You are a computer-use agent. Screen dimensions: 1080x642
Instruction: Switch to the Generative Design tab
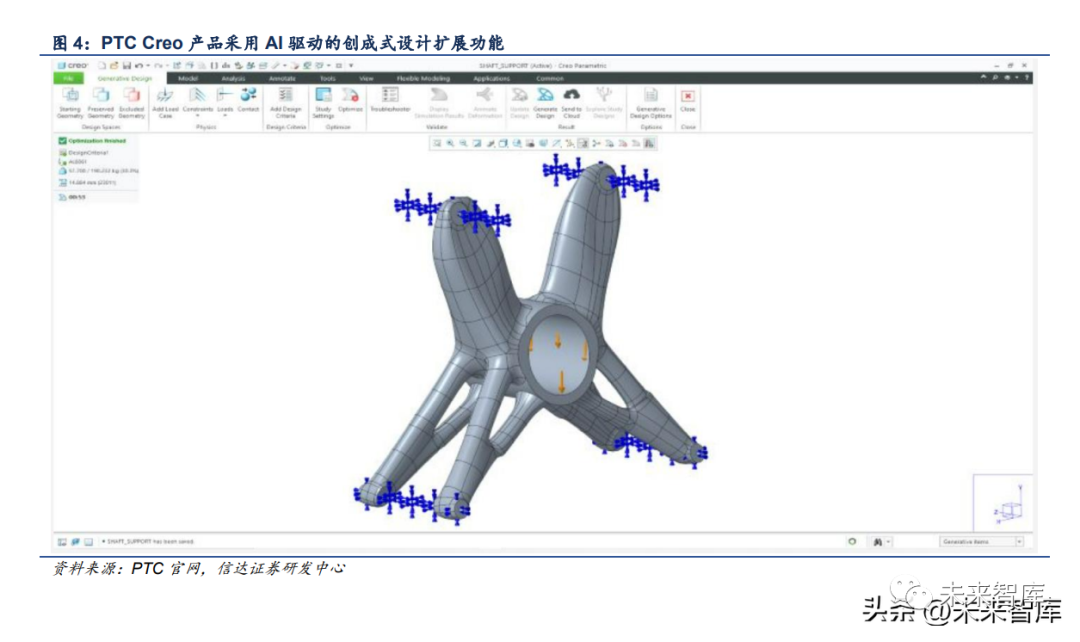point(125,79)
